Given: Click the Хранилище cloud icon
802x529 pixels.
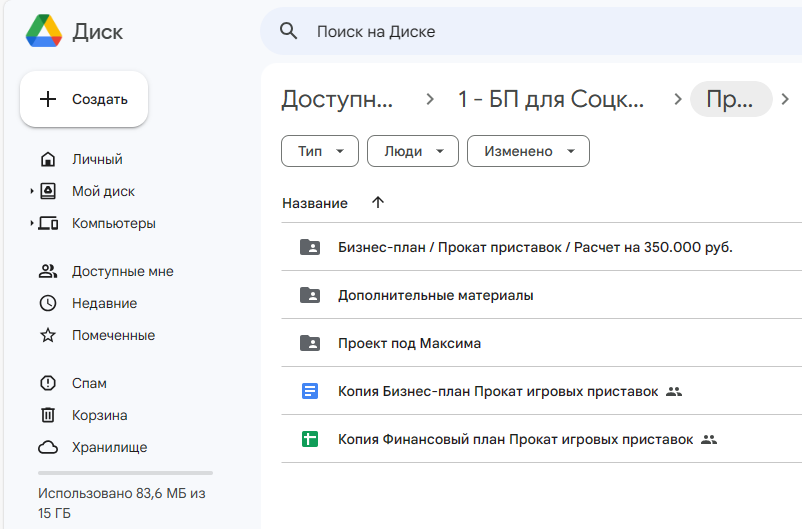Looking at the screenshot, I should pos(48,448).
